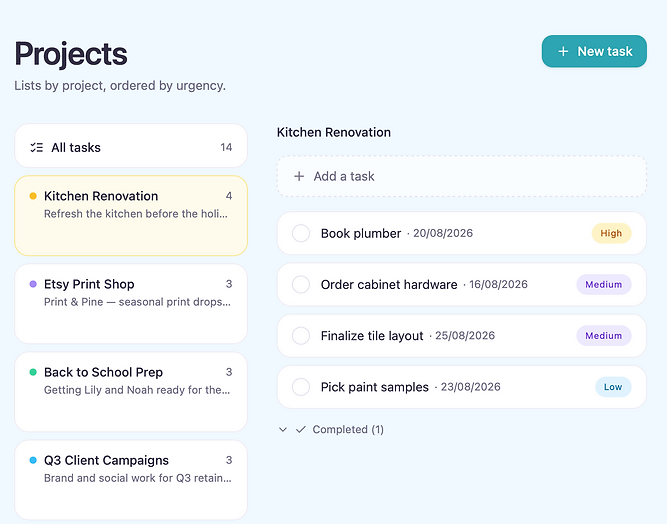Click the orange dot next to Kitchen Renovation
Viewport: 667px width, 524px height.
tap(33, 196)
